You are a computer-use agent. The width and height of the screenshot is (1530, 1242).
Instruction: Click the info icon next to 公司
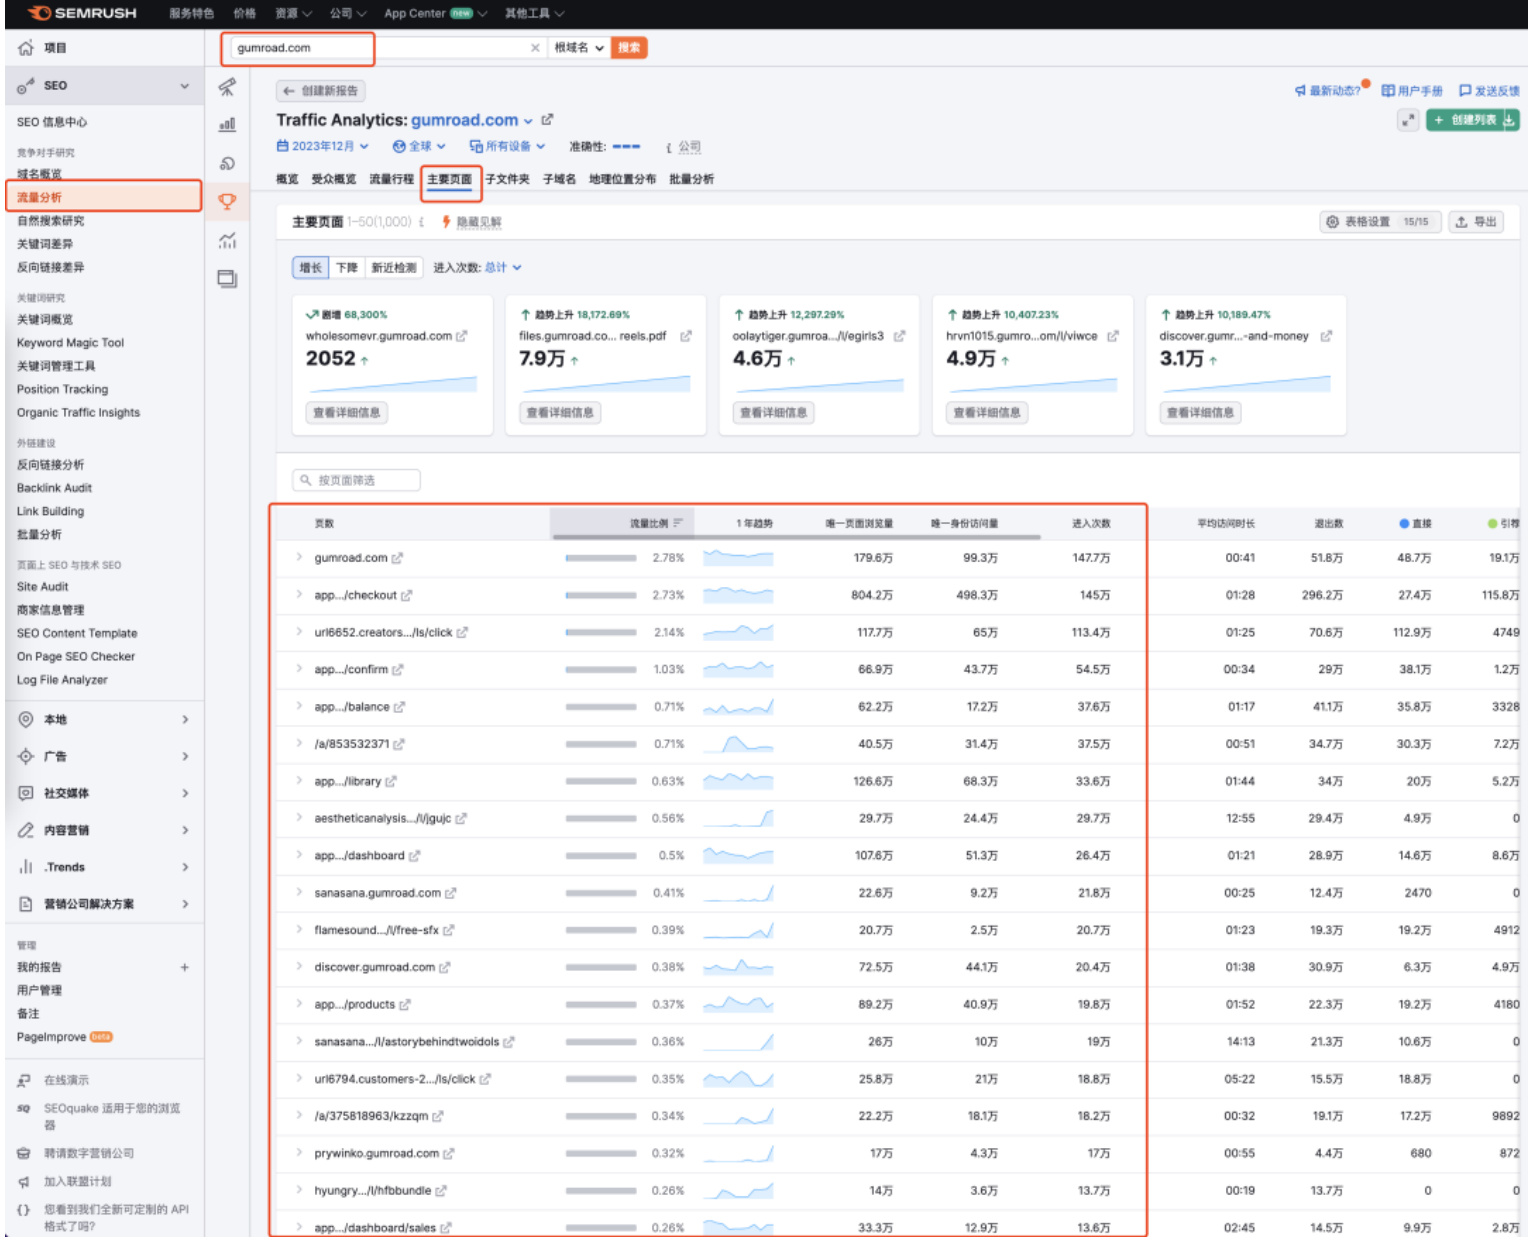coord(669,147)
